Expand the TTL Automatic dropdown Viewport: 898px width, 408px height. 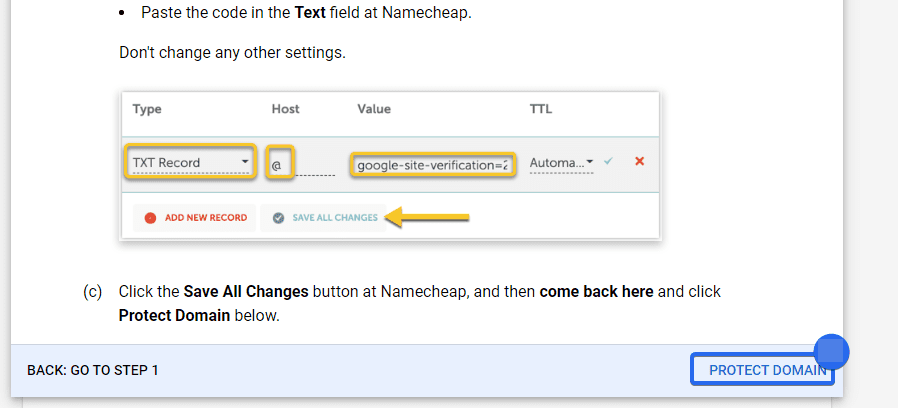[561, 162]
